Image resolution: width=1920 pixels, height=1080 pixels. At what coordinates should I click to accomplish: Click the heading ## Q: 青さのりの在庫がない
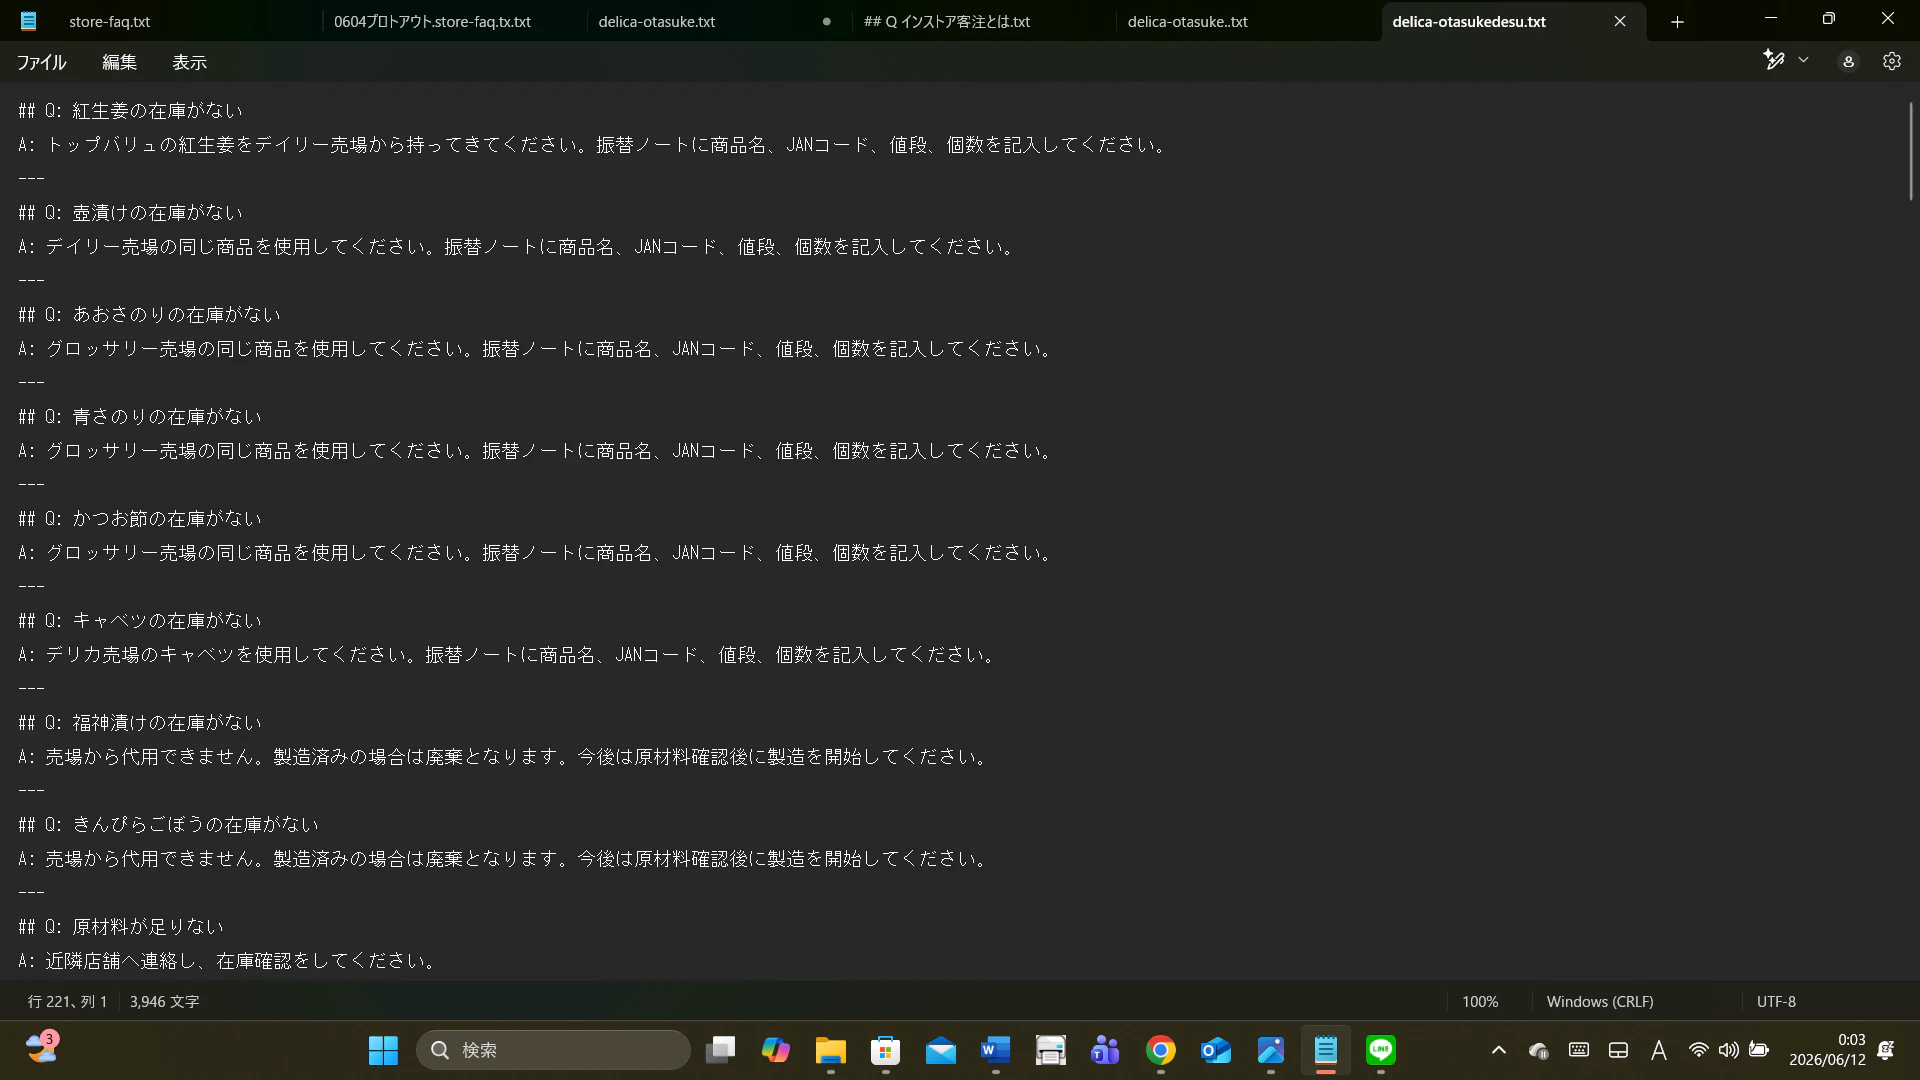140,417
